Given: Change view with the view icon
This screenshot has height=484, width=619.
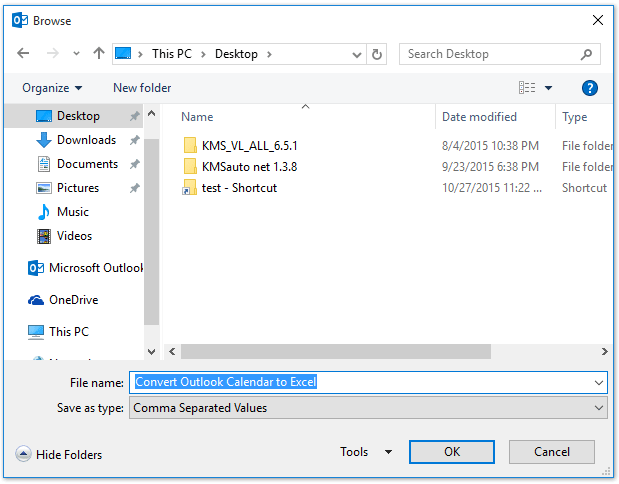Looking at the screenshot, I should click(527, 88).
